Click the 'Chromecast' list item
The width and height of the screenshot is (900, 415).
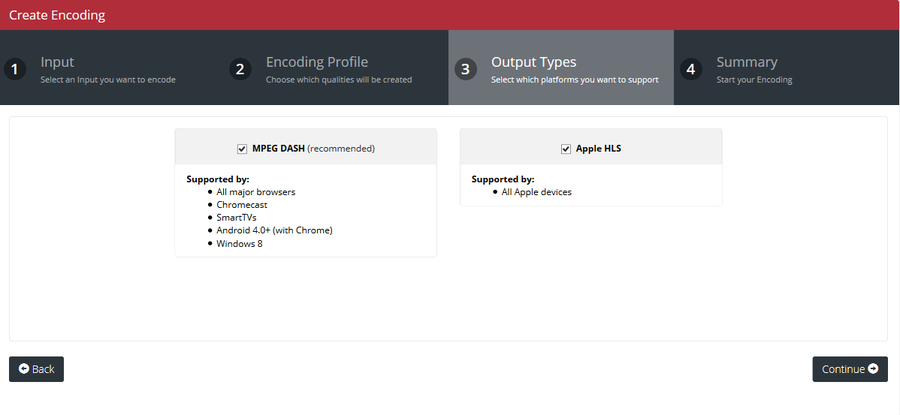(242, 204)
